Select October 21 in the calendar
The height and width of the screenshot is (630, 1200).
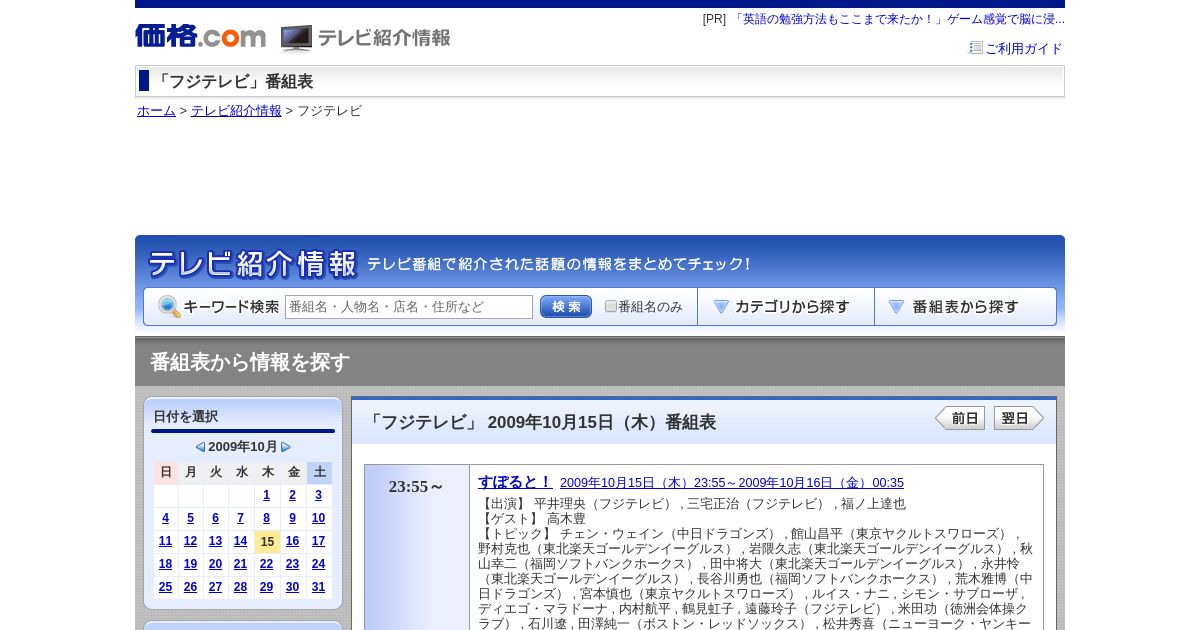pos(241,564)
